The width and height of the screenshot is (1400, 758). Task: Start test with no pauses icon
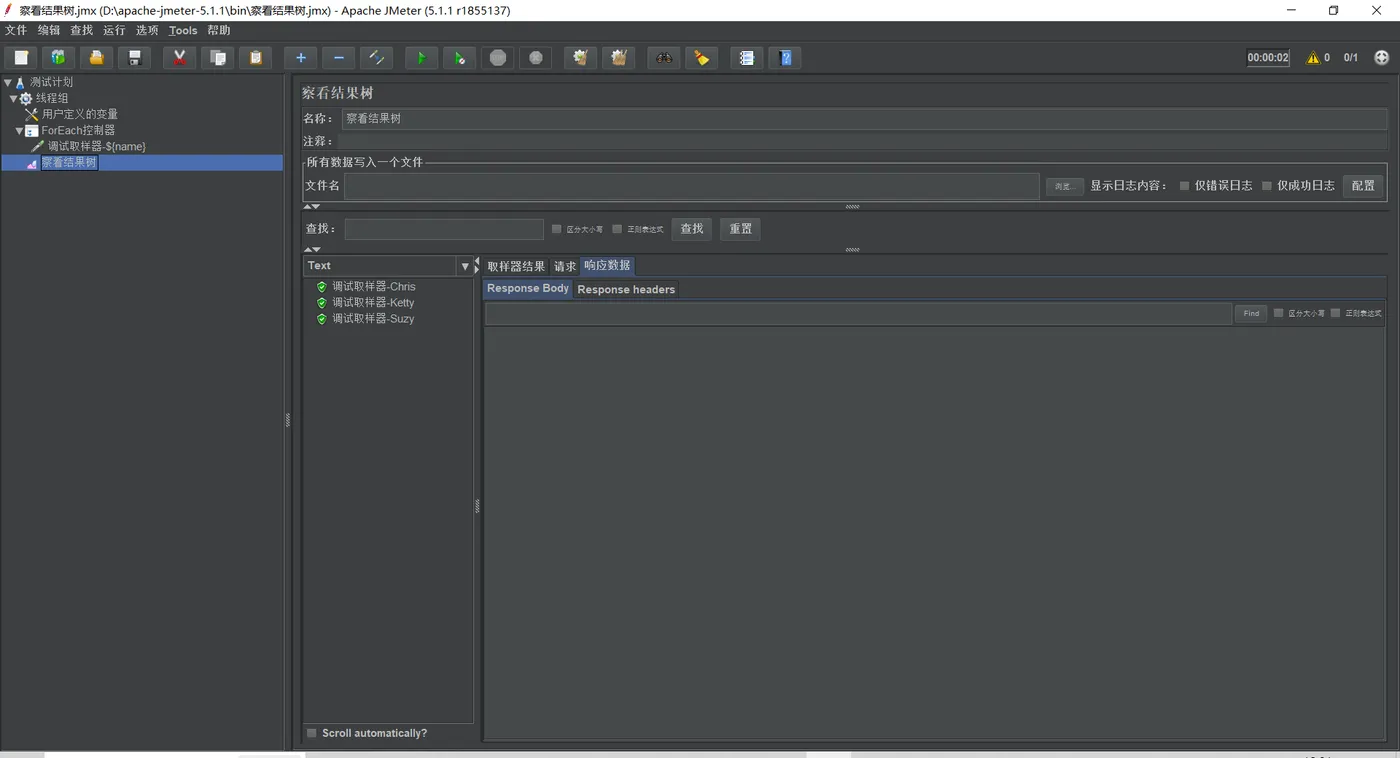[x=459, y=58]
